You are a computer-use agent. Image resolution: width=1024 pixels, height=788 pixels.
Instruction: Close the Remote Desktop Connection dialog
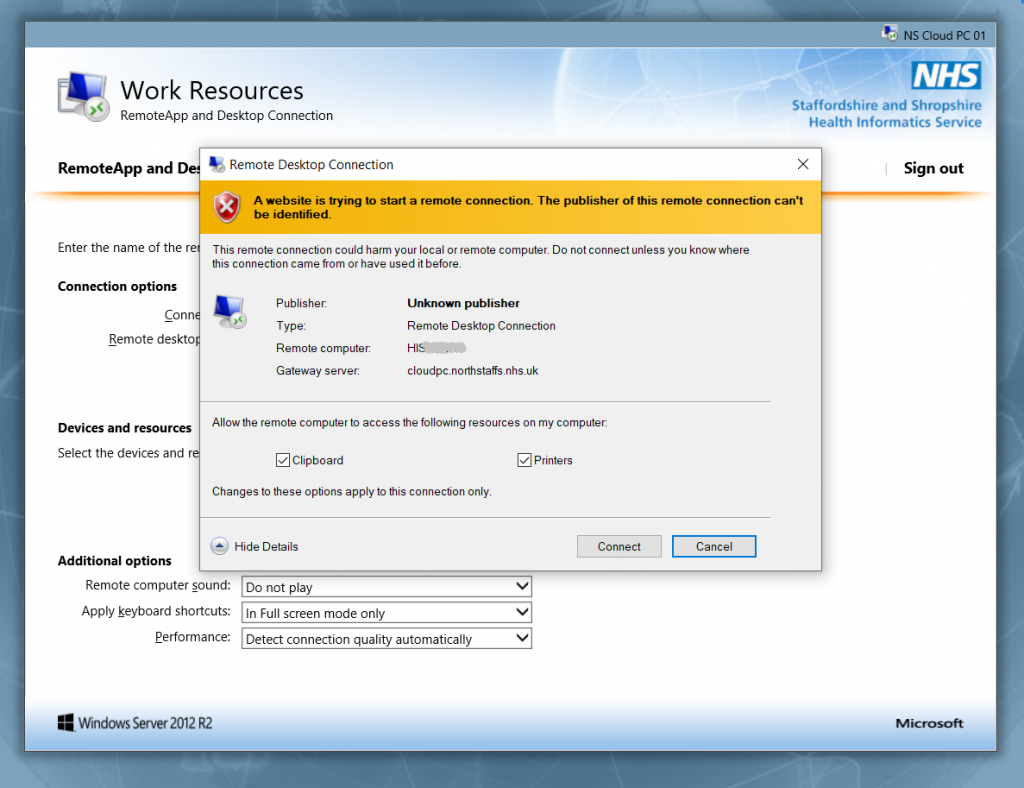[802, 164]
